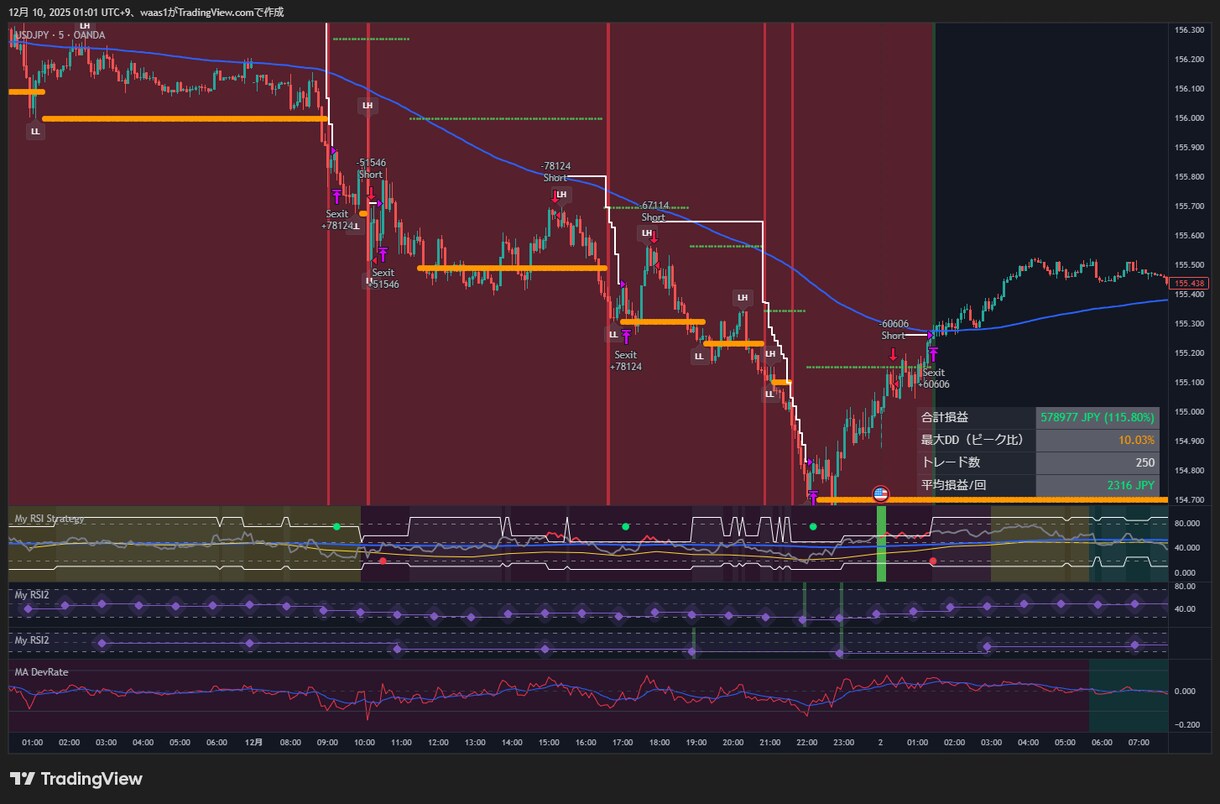This screenshot has height=804, width=1220.
Task: Click the 09:00 time axis label
Action: (x=328, y=743)
